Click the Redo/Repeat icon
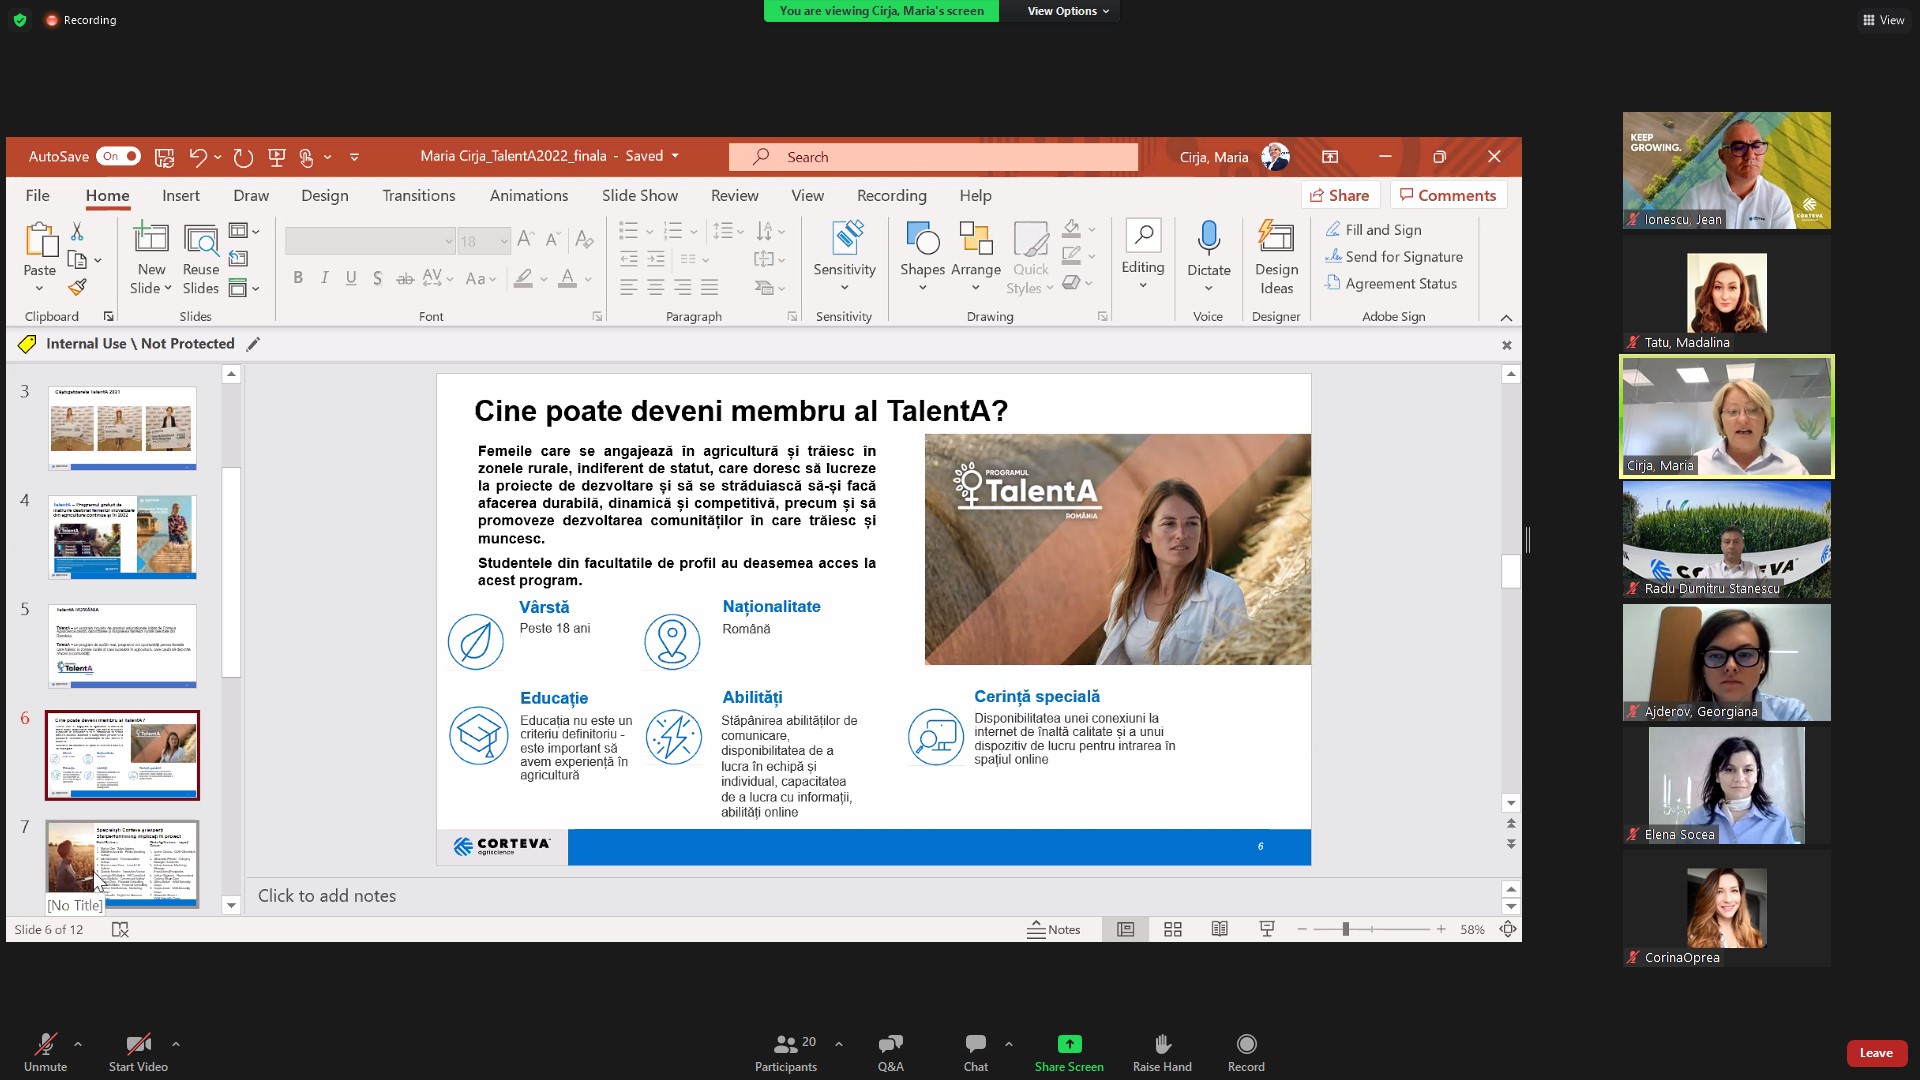Screen dimensions: 1920x1080 (x=242, y=157)
